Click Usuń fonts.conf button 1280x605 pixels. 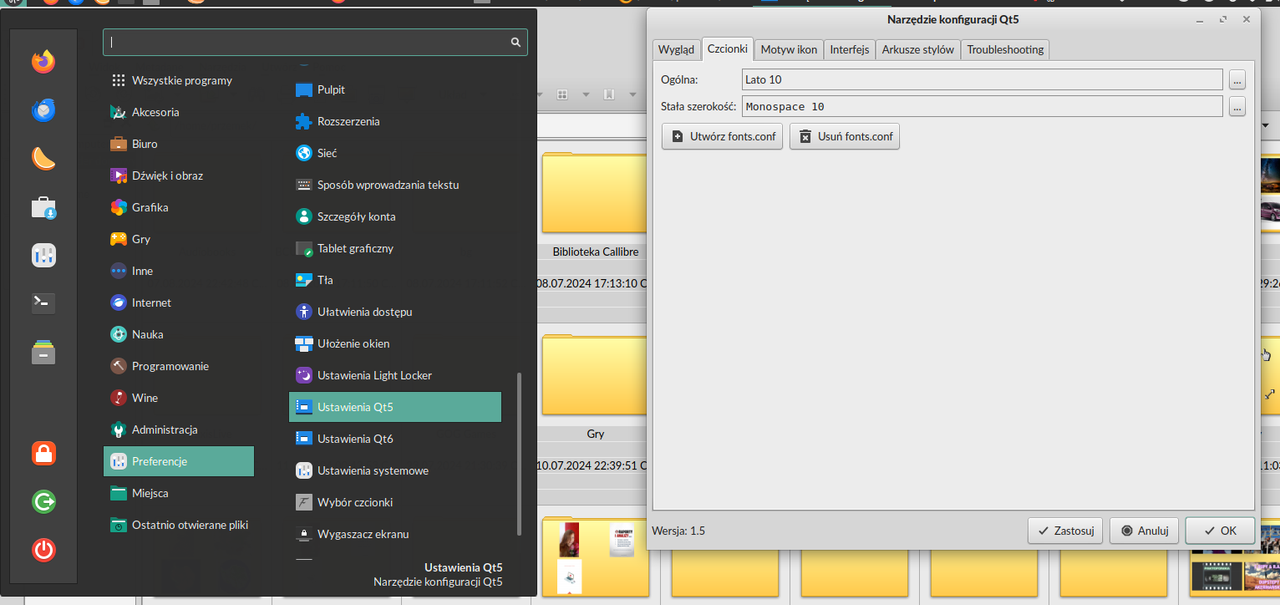845,136
